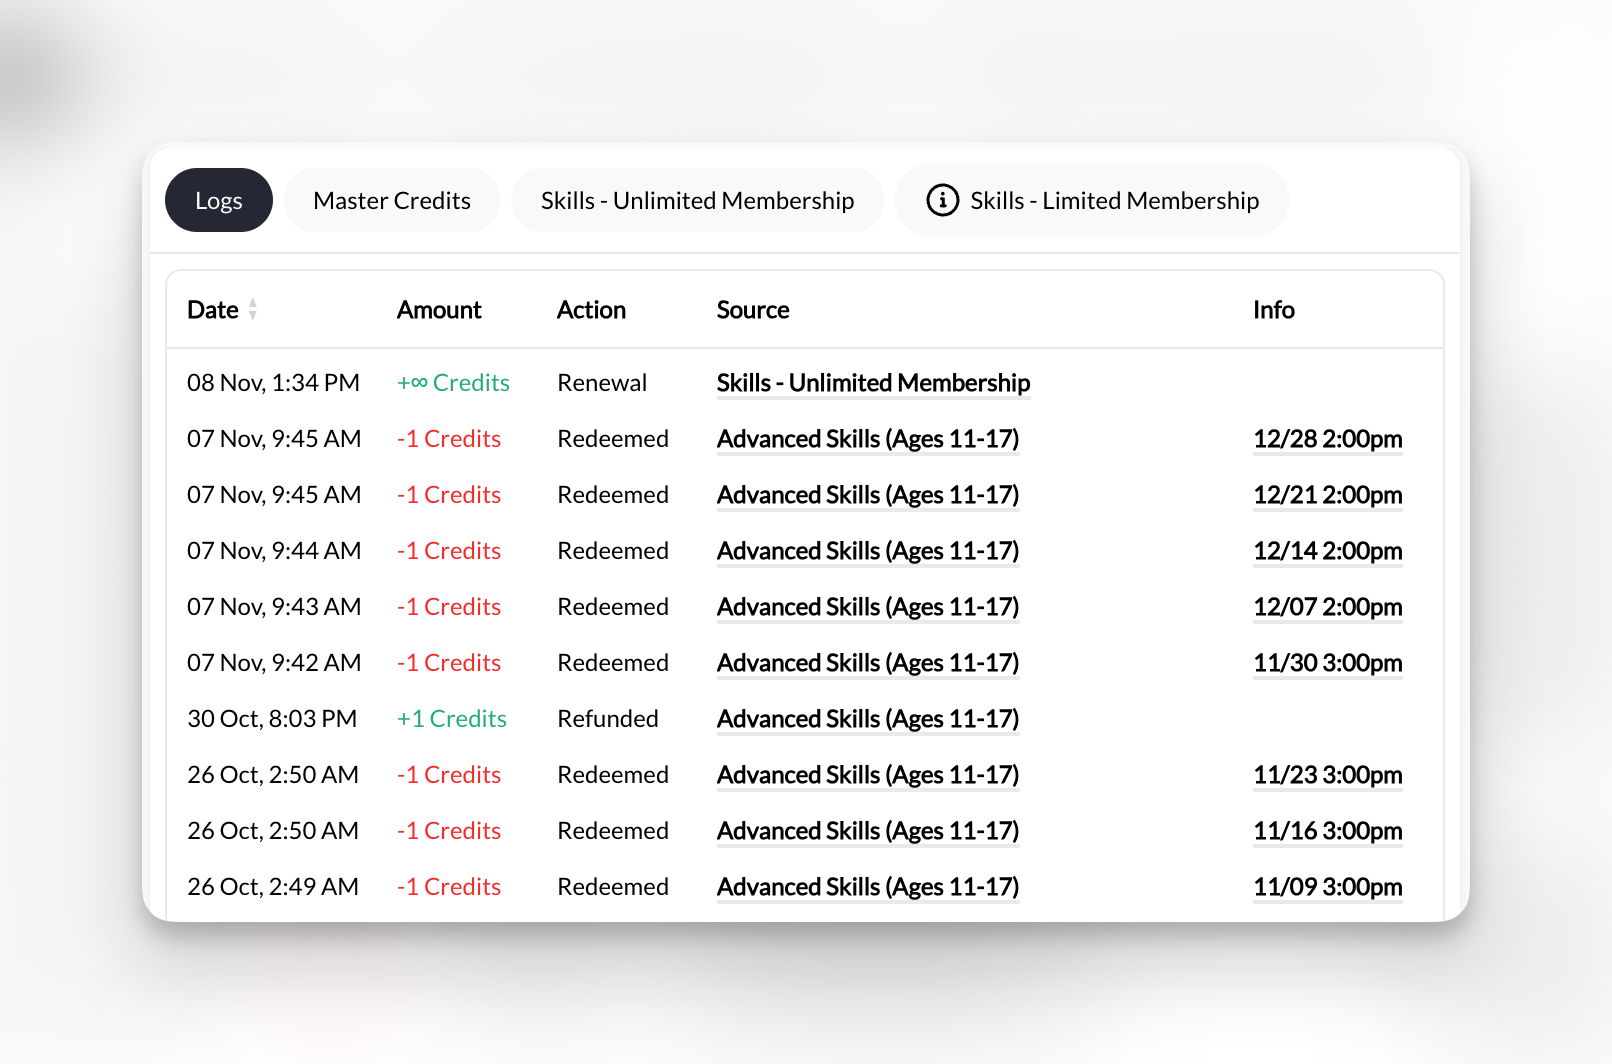Open the Skills - Unlimited Membership renewal source link
Image resolution: width=1612 pixels, height=1064 pixels.
point(872,383)
